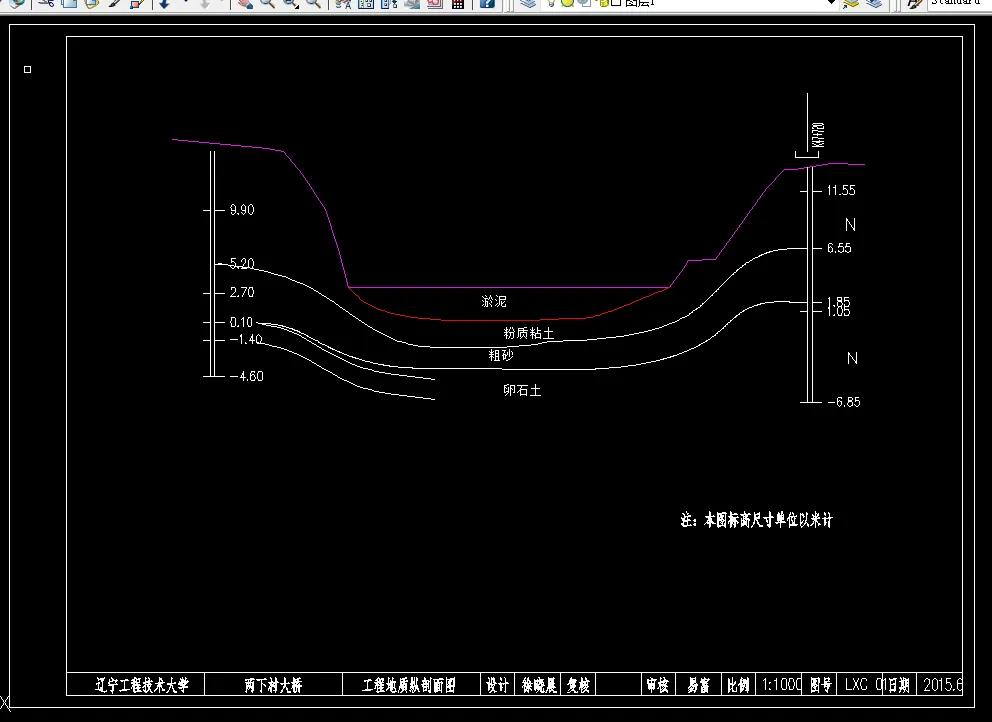
Task: Expand the layer list dropdown arrow
Action: click(831, 3)
